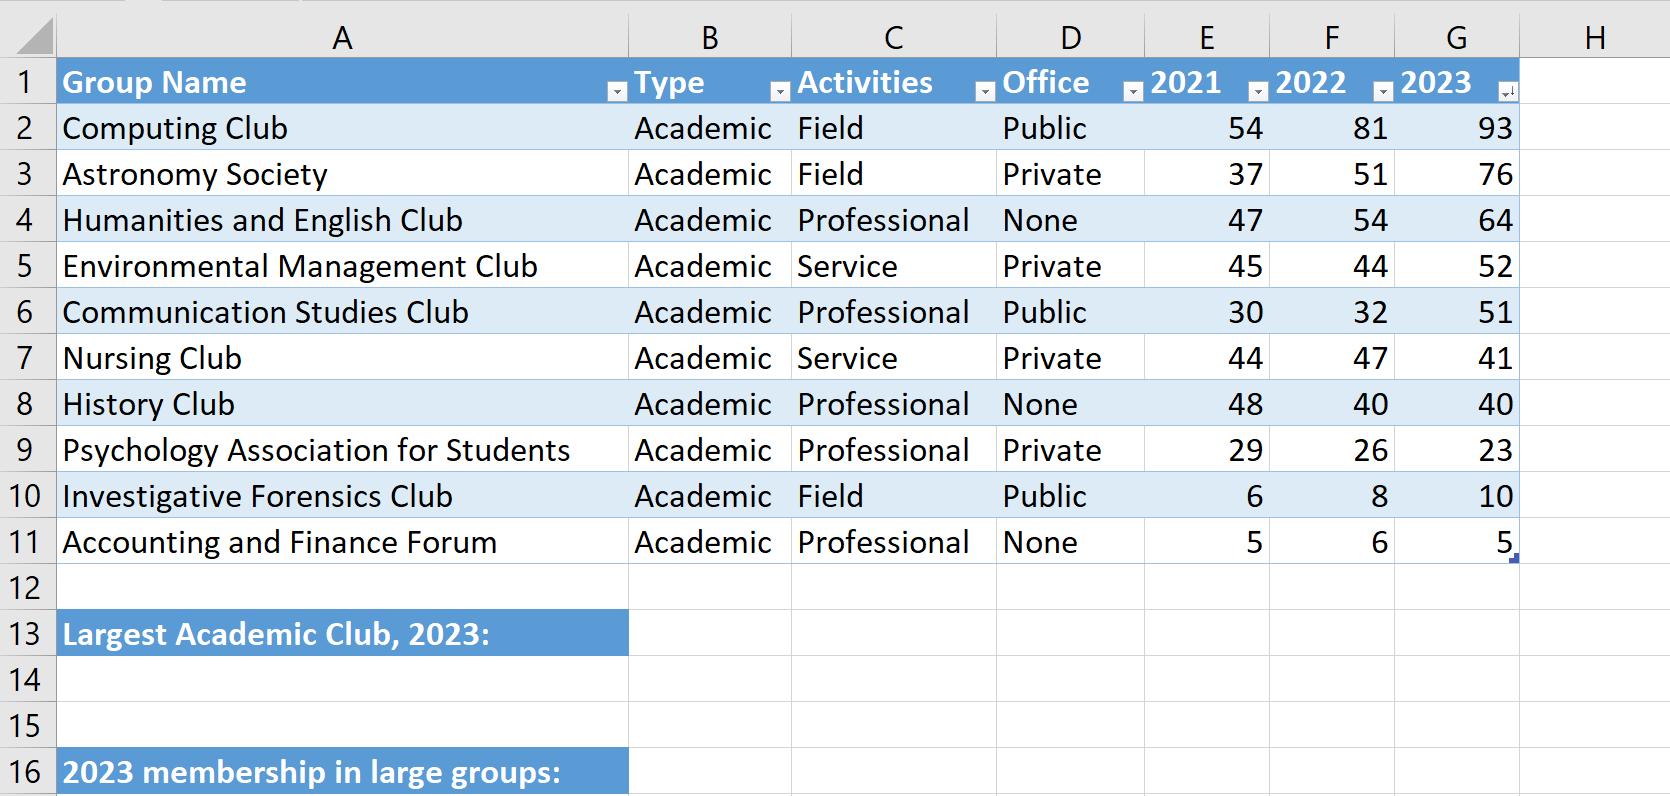Image resolution: width=1670 pixels, height=796 pixels.
Task: Open the Activities column filter dropdown
Action: [x=985, y=91]
